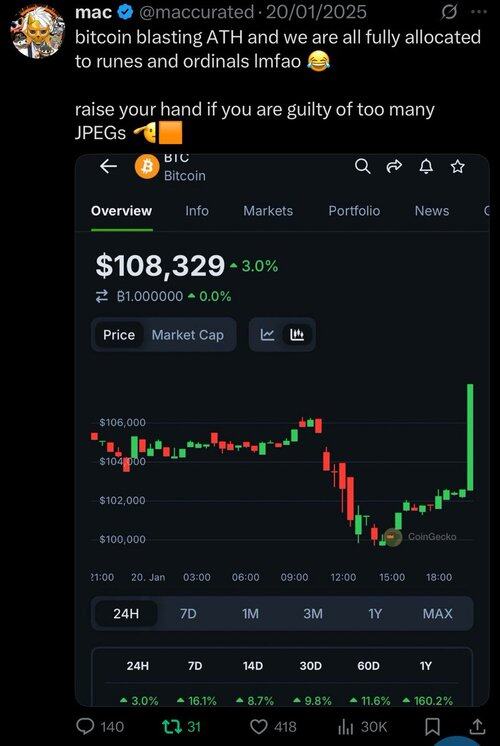Choose the 7D time range button

188,613
